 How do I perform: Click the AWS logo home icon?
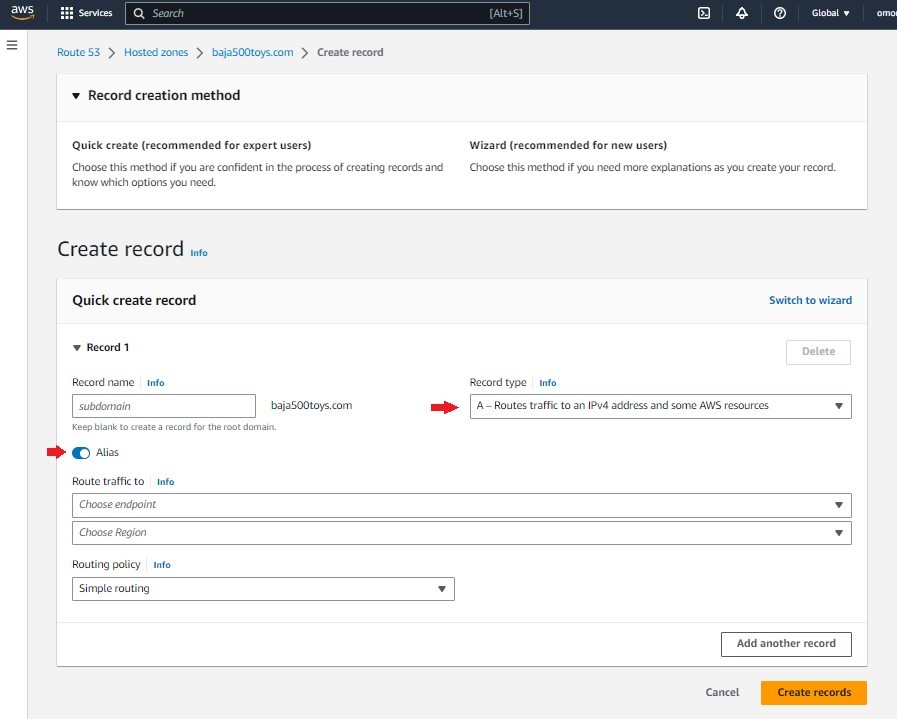(22, 13)
